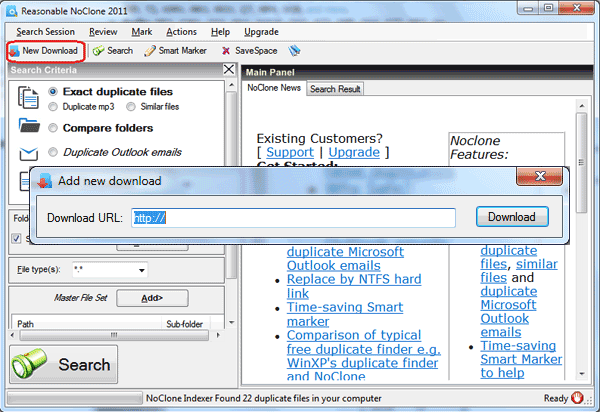The width and height of the screenshot is (600, 412).
Task: Click the Search toolbar button
Action: click(x=112, y=51)
